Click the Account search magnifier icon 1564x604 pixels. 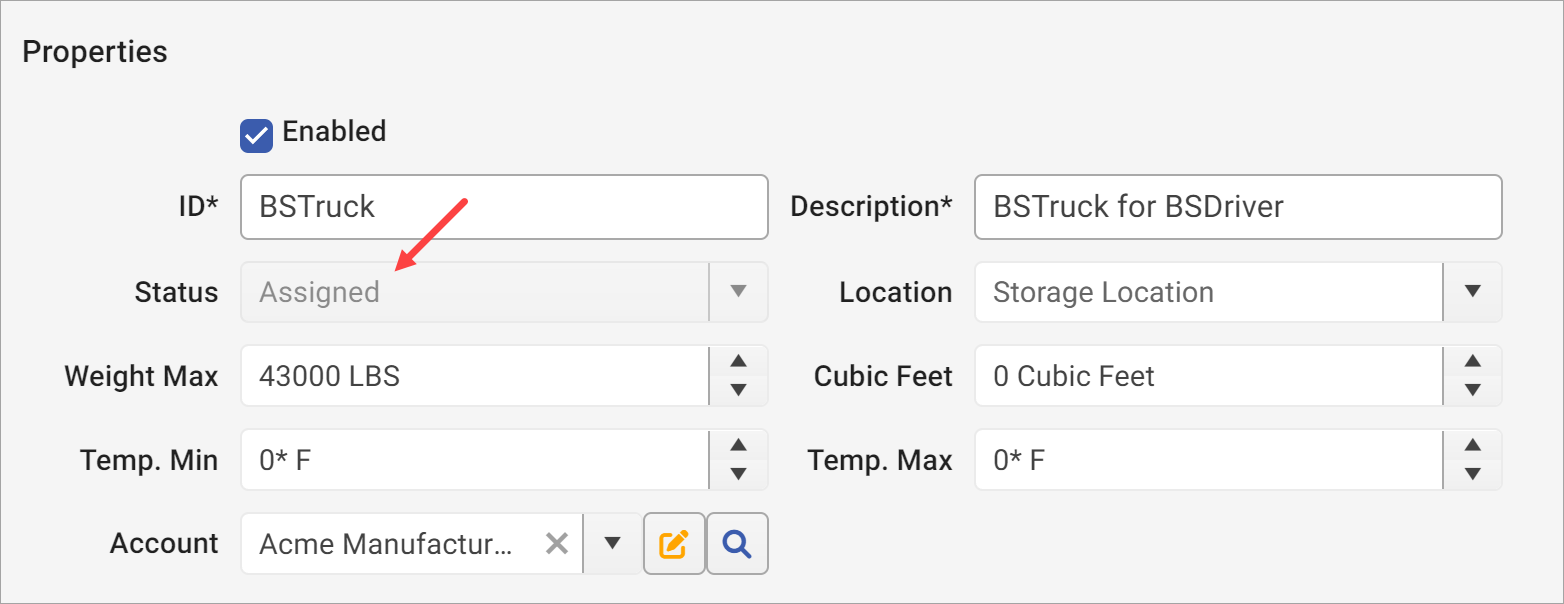pos(738,544)
